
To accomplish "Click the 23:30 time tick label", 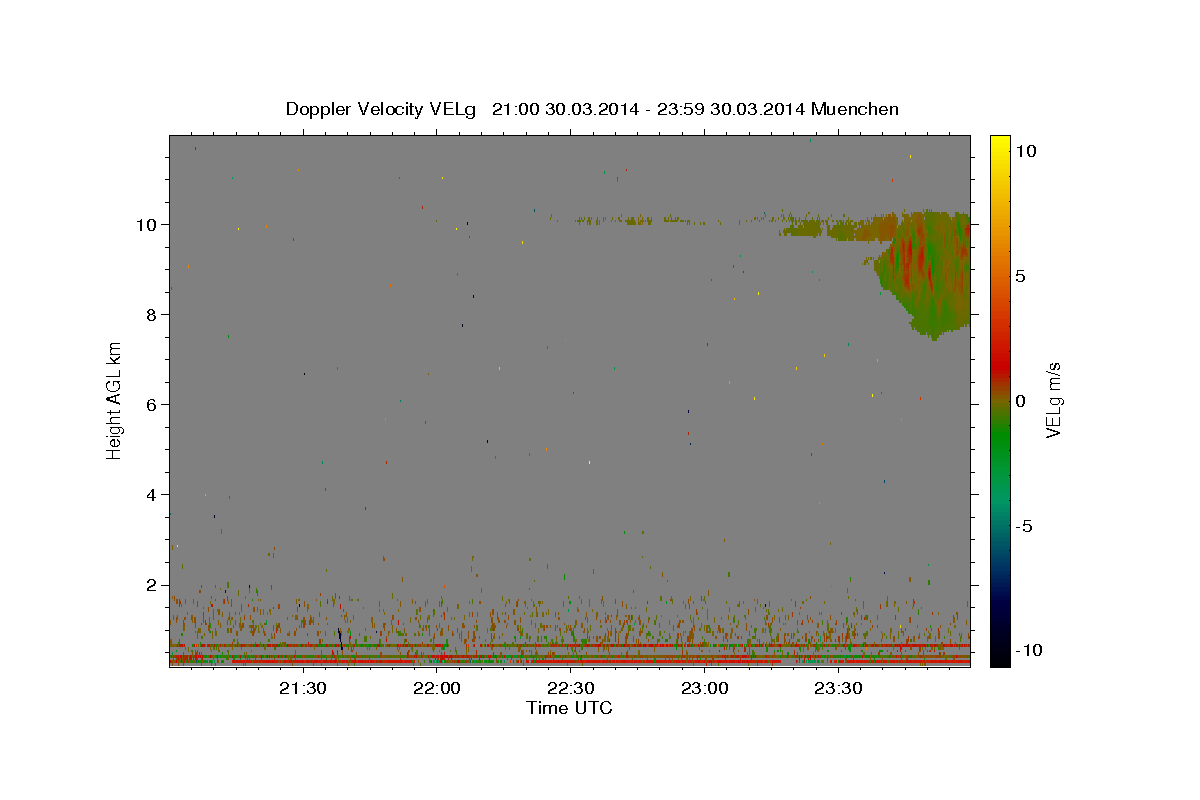I will tap(838, 688).
